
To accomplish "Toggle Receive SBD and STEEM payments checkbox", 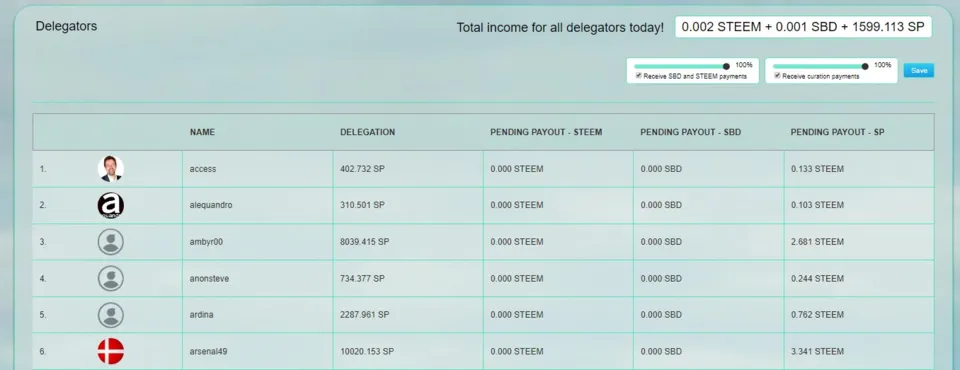I will click(639, 76).
